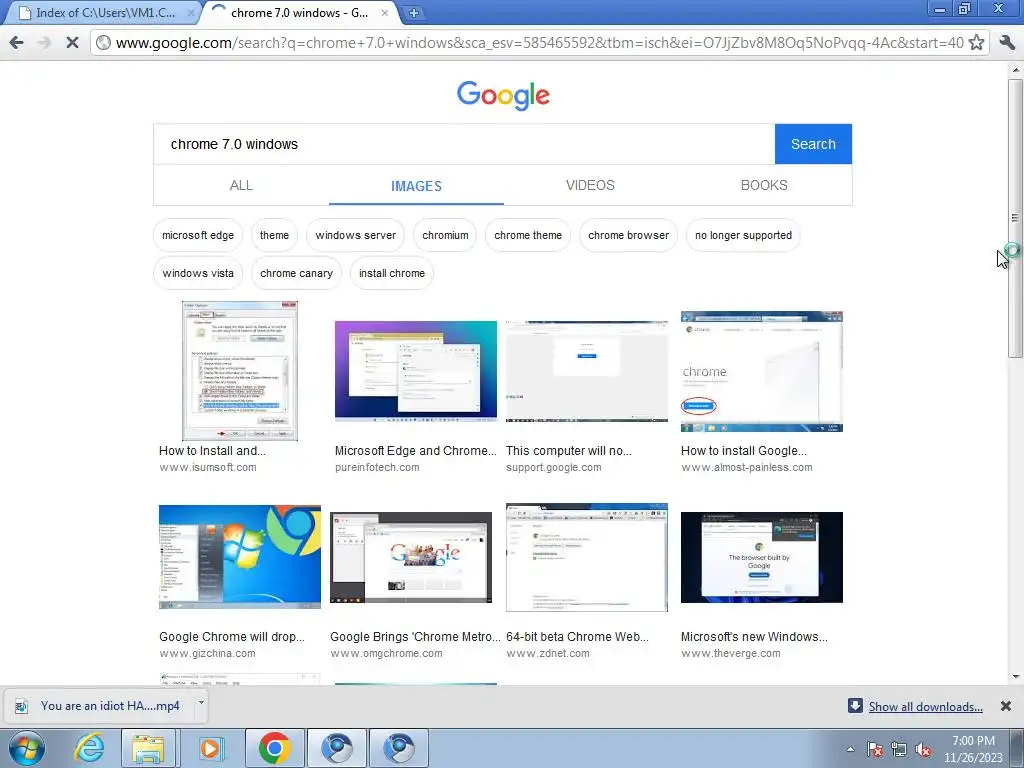Image resolution: width=1024 pixels, height=768 pixels.
Task: Close the chrome 7.0 windows tab
Action: 385,12
